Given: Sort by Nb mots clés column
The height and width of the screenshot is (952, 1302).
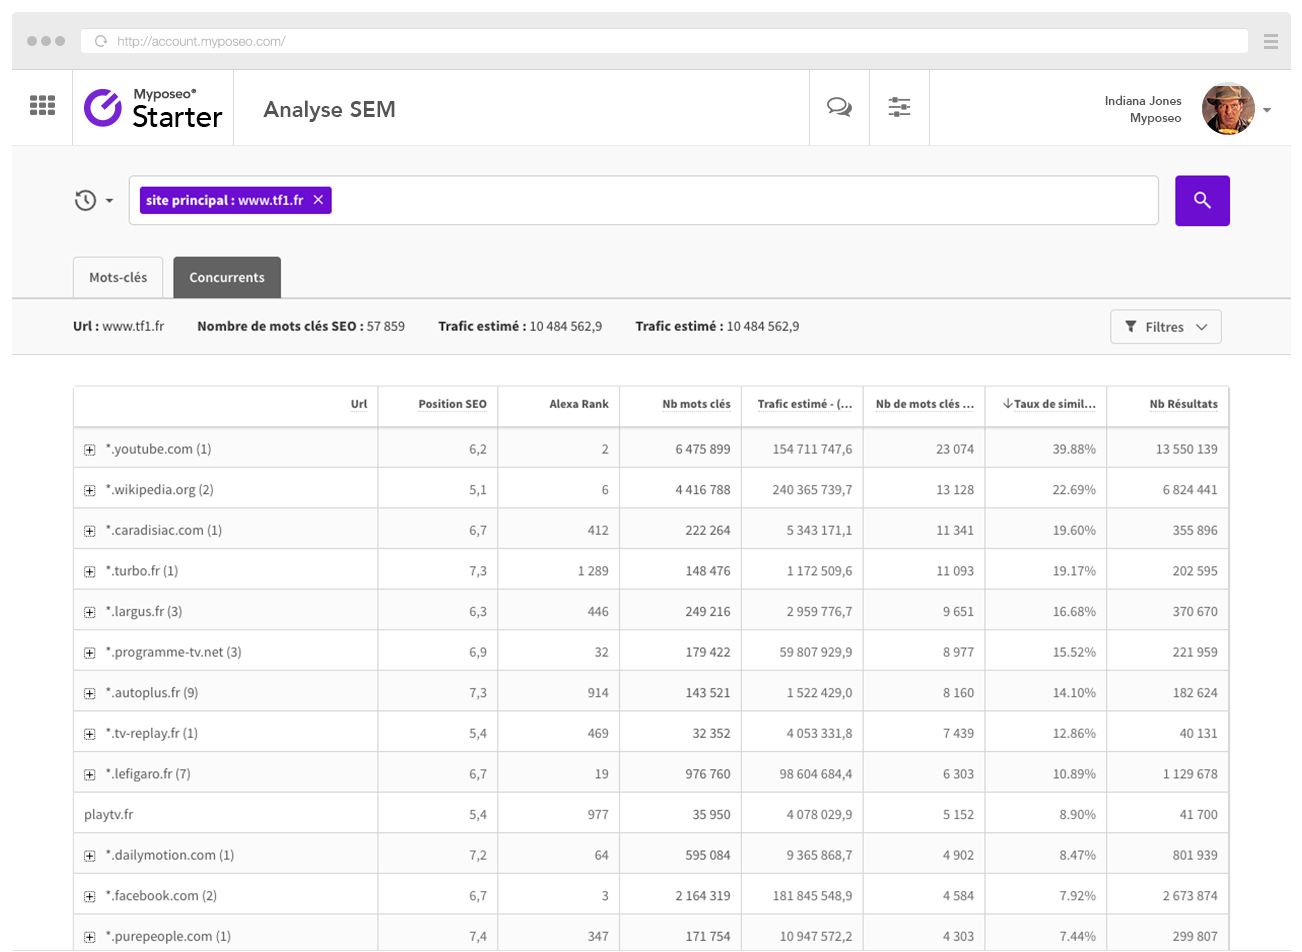Looking at the screenshot, I should (x=696, y=404).
